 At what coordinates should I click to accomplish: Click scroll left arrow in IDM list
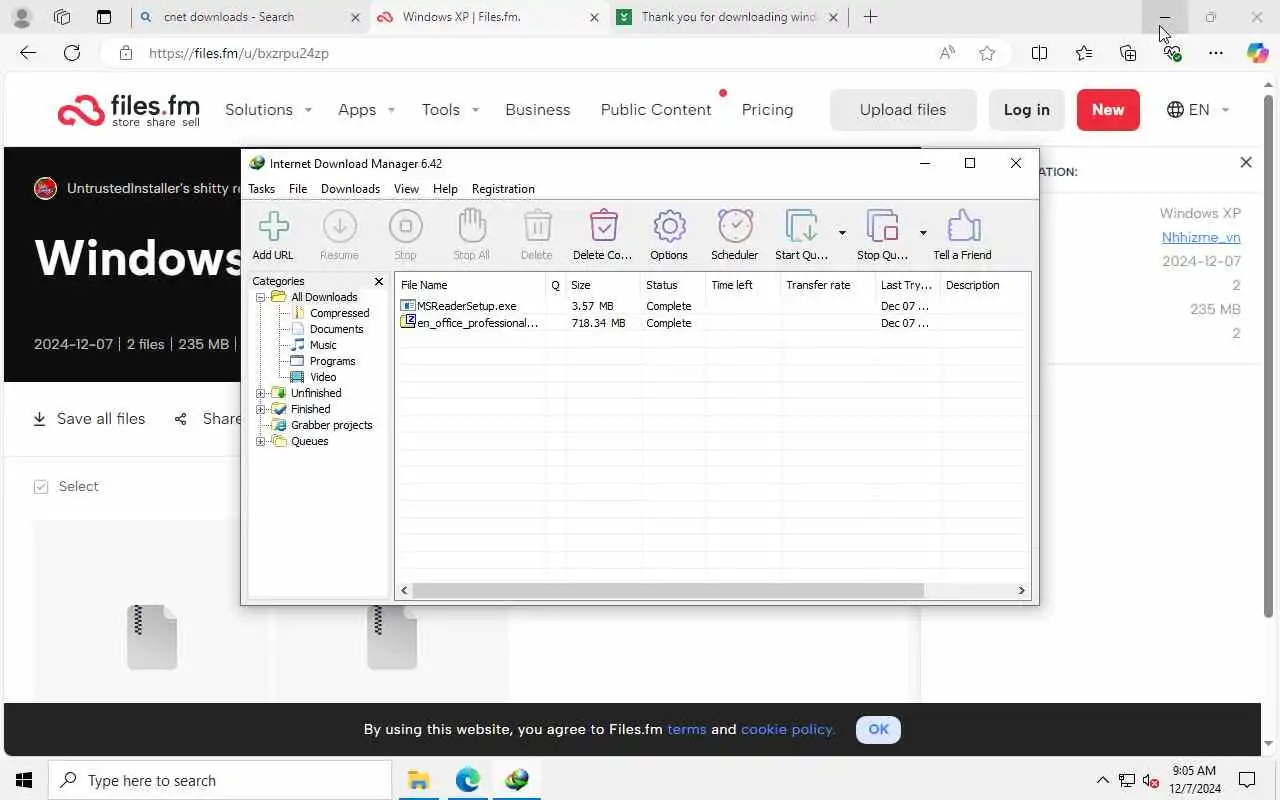point(404,591)
